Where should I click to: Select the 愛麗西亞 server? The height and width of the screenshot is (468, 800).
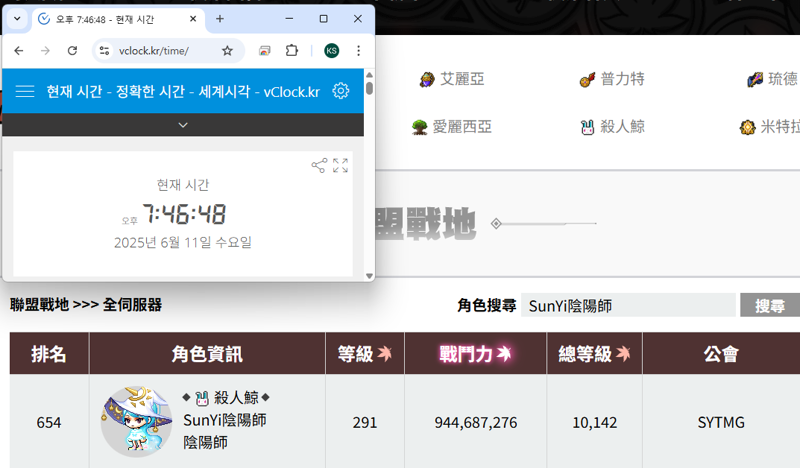(x=452, y=127)
